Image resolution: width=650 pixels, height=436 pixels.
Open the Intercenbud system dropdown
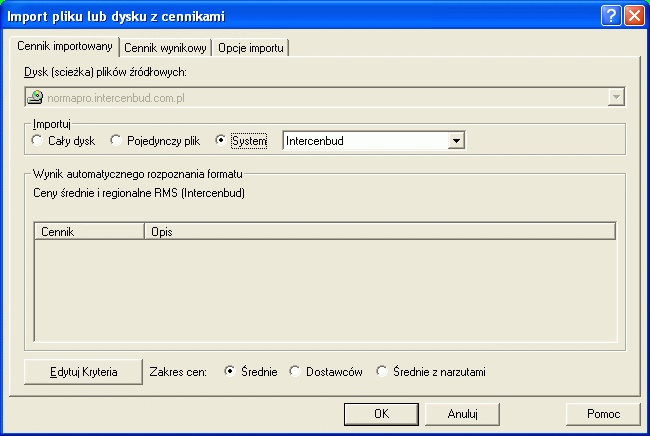tap(457, 141)
